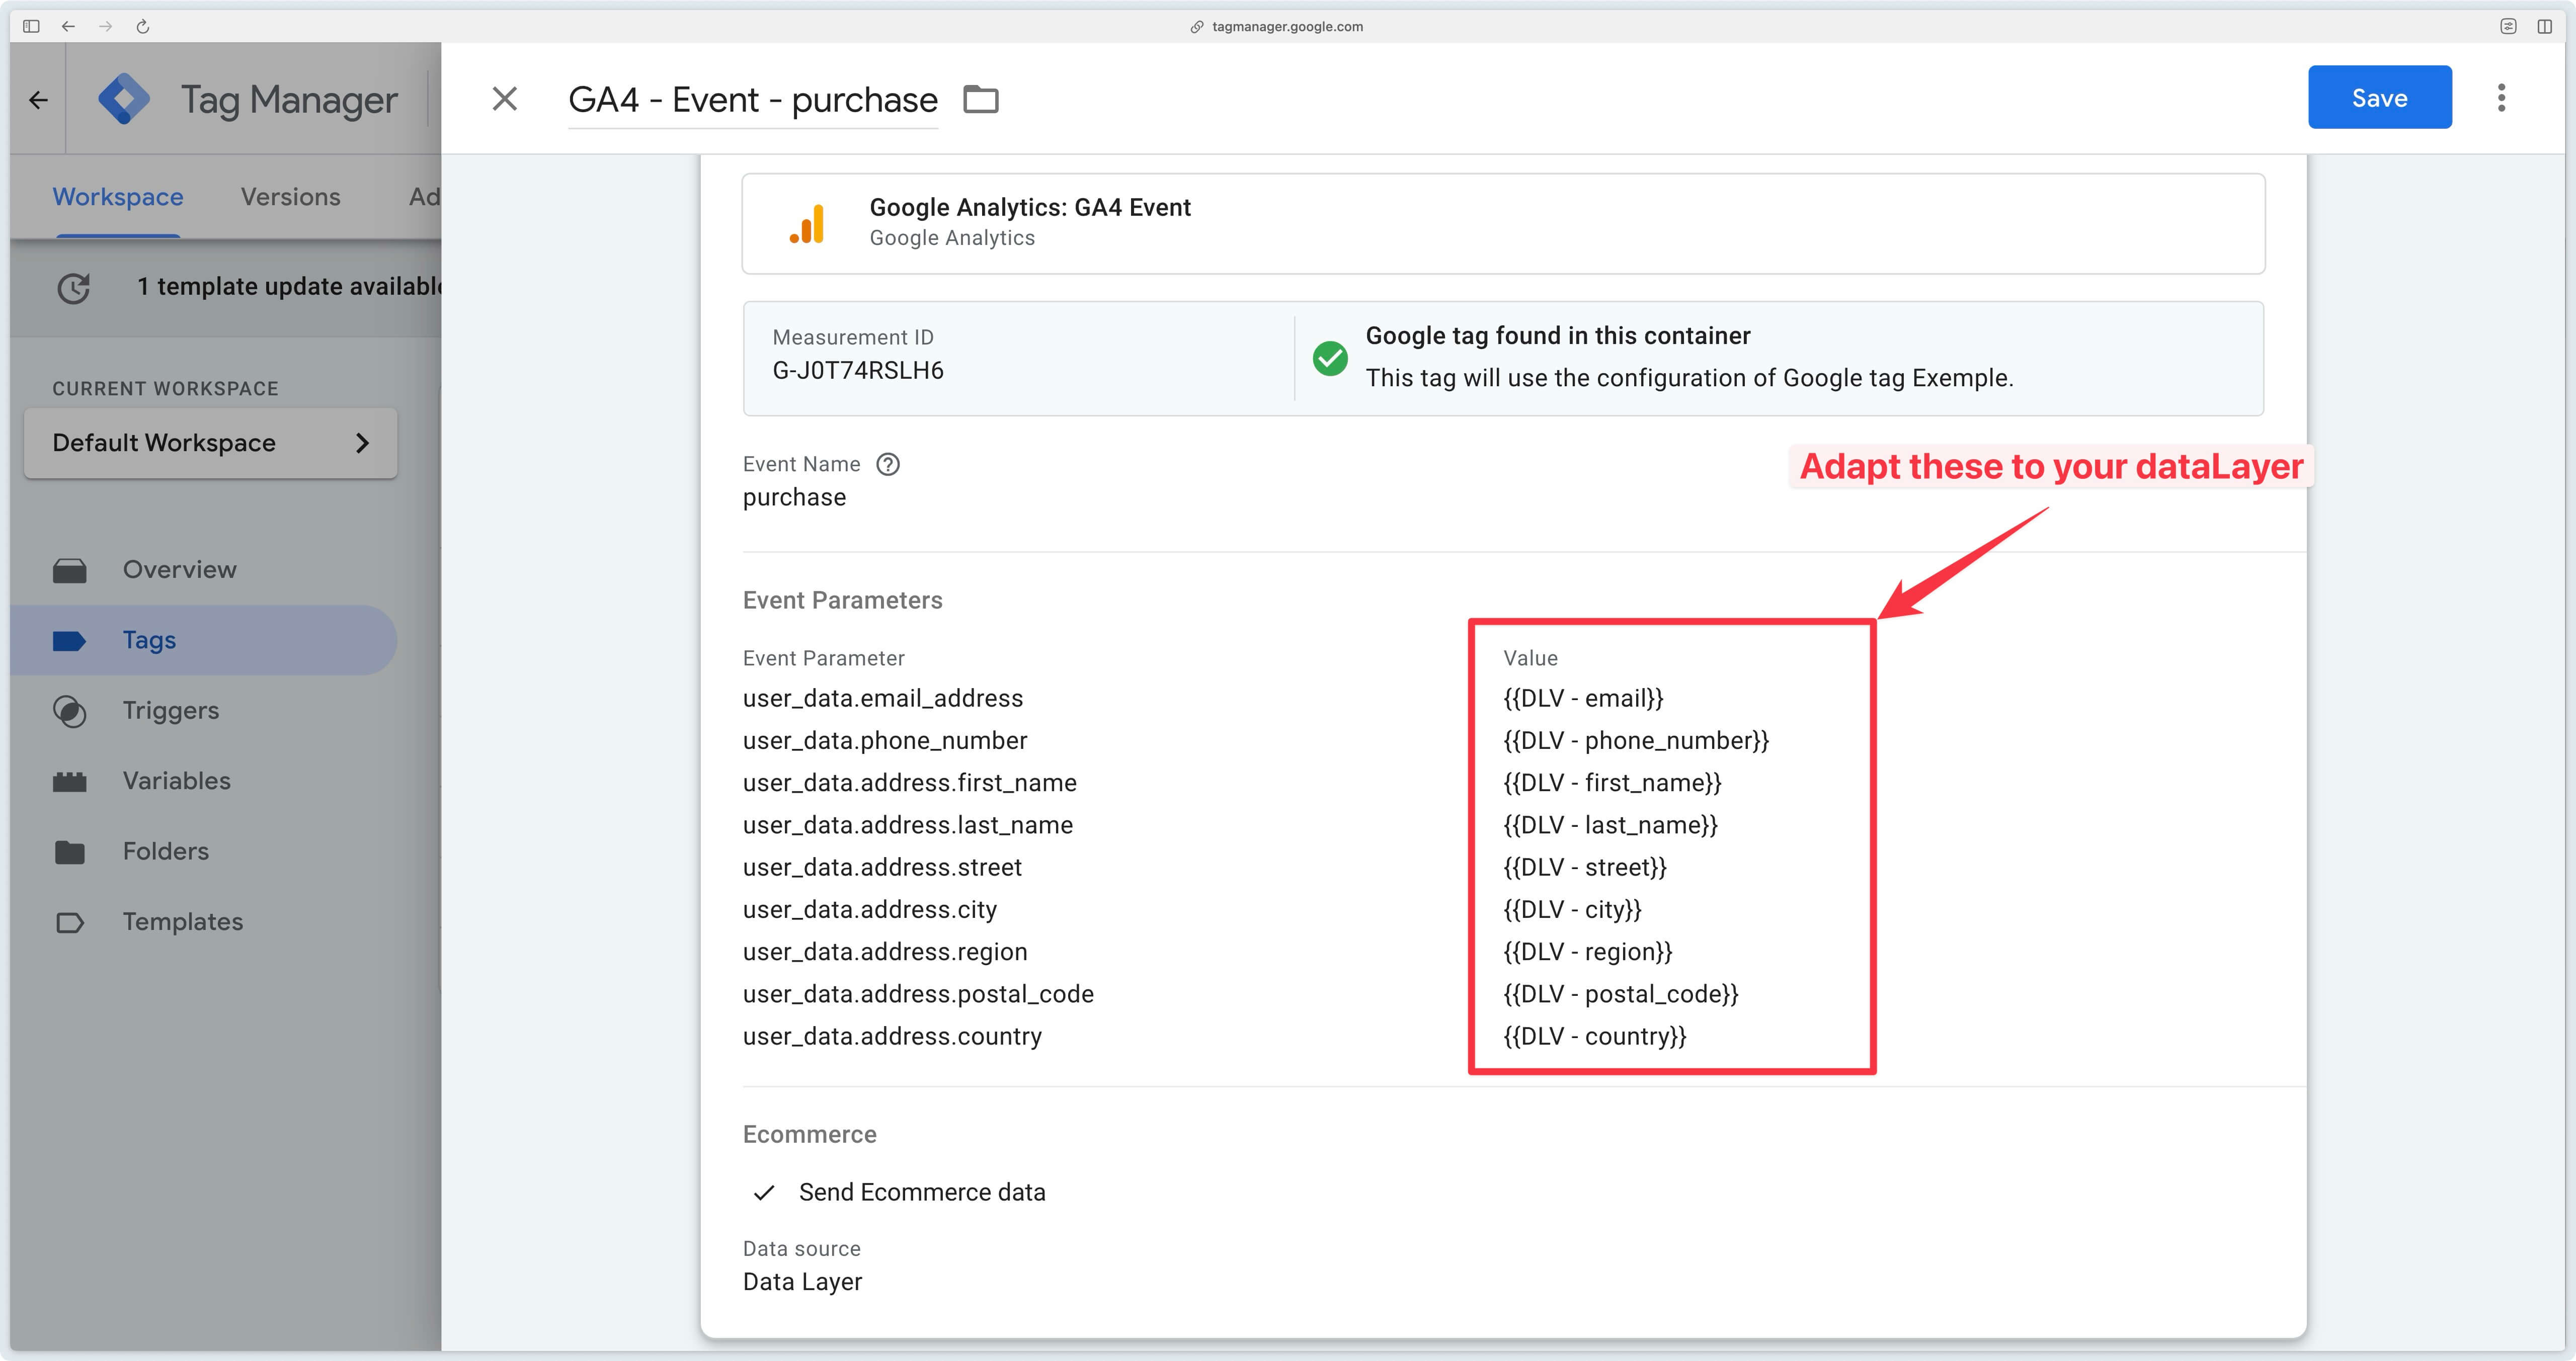Click the browser sidebar toggle icon

tap(31, 26)
